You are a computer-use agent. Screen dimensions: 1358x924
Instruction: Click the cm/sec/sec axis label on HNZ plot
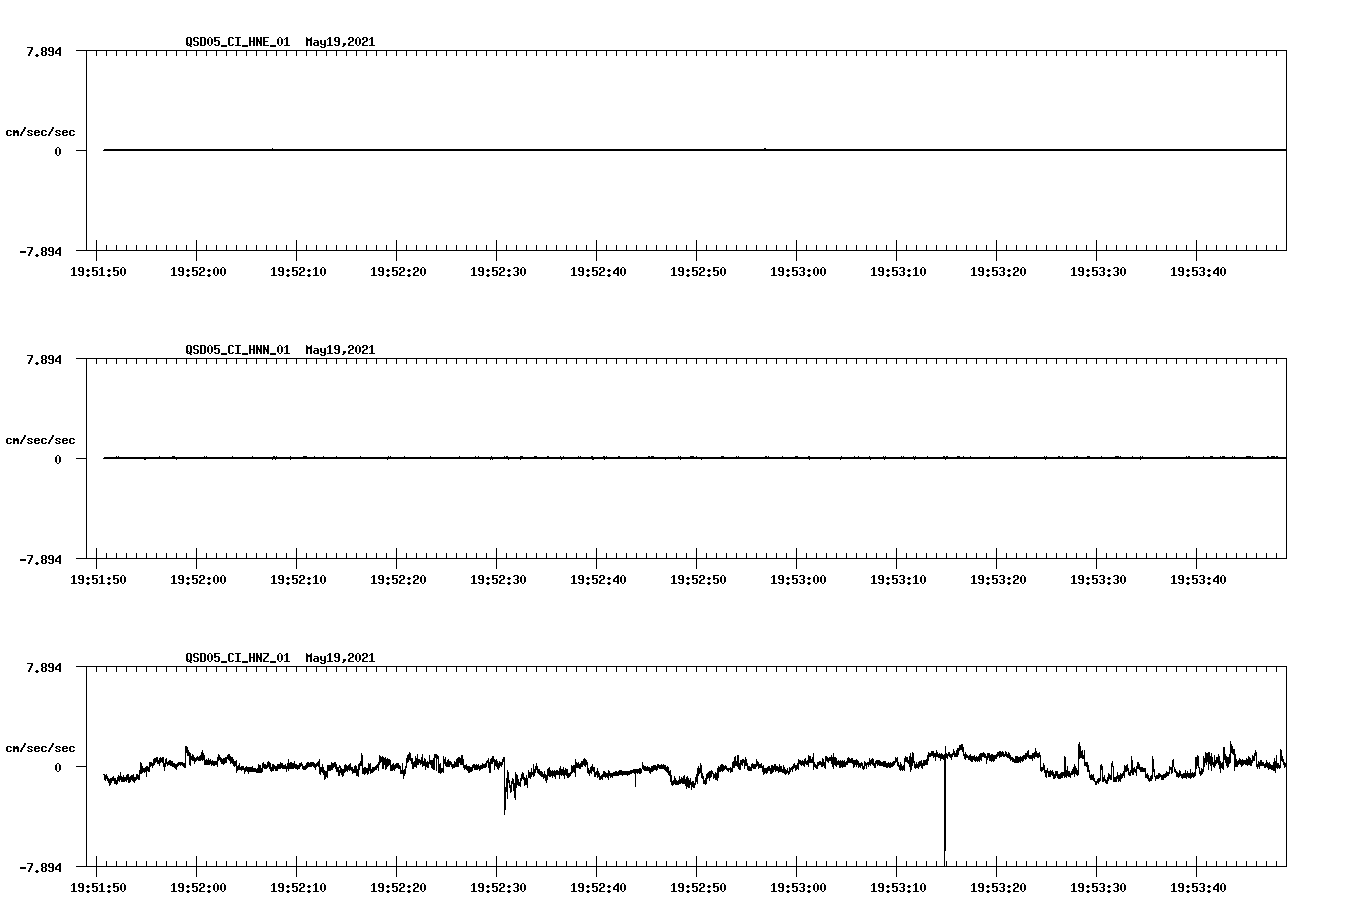[41, 746]
